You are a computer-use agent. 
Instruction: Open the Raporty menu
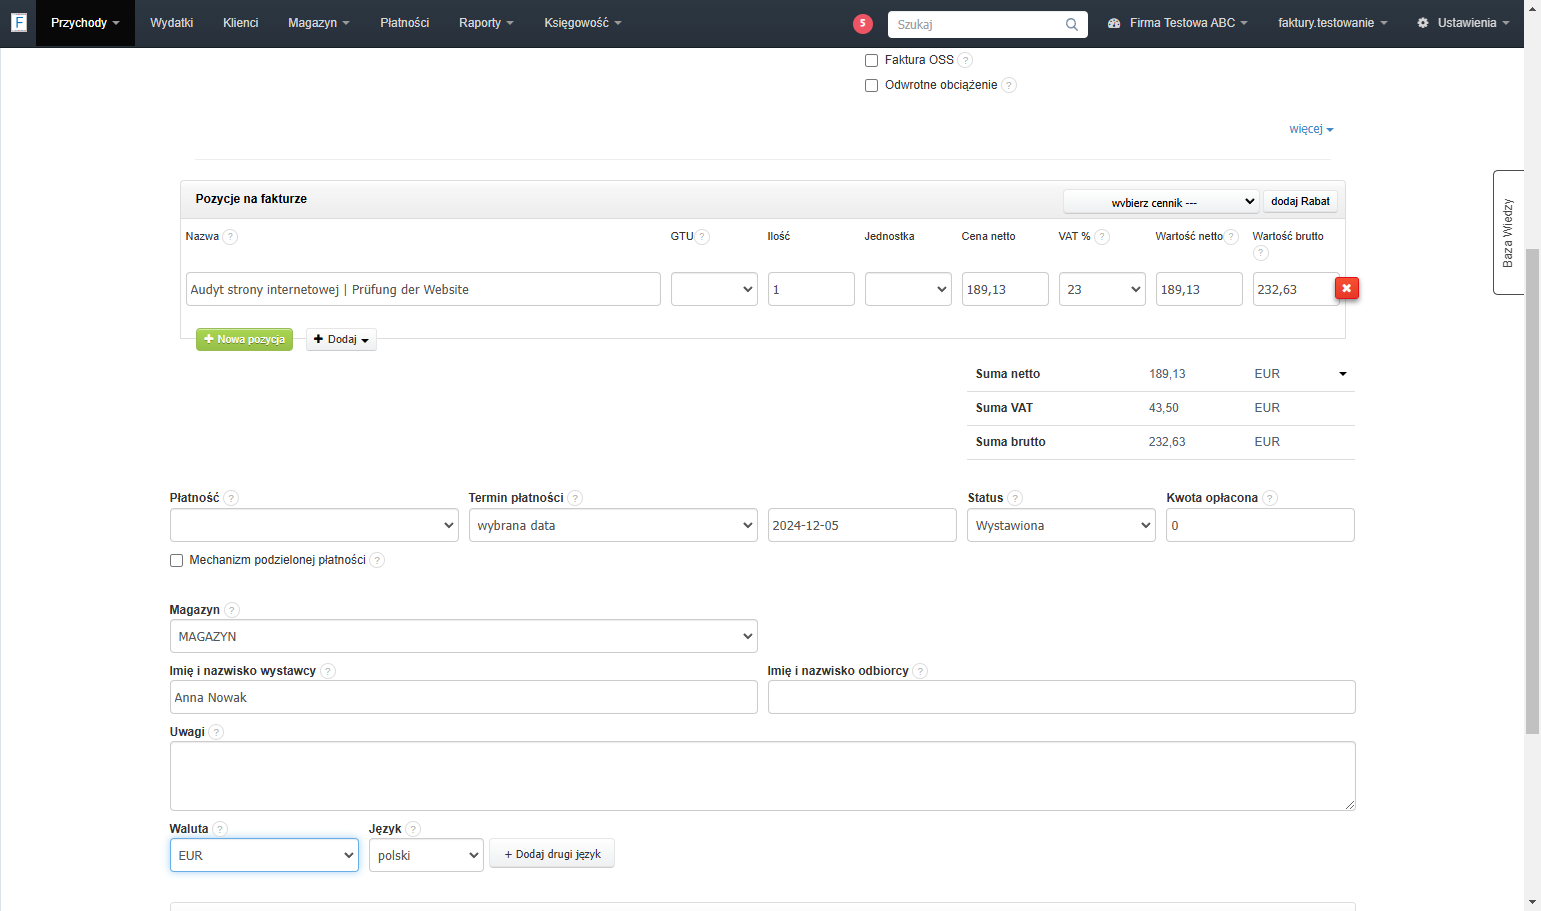coord(486,23)
